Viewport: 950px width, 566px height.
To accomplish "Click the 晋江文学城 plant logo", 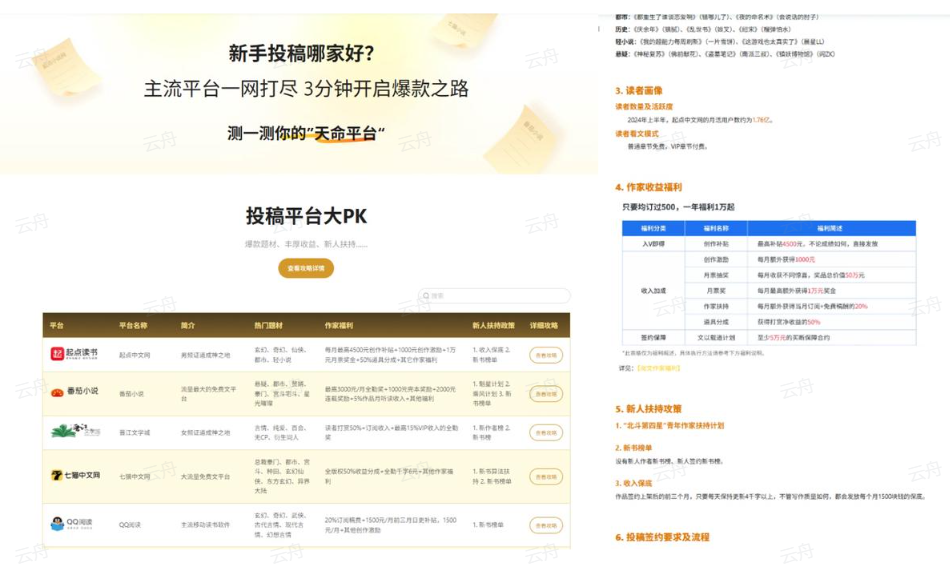I will point(75,431).
